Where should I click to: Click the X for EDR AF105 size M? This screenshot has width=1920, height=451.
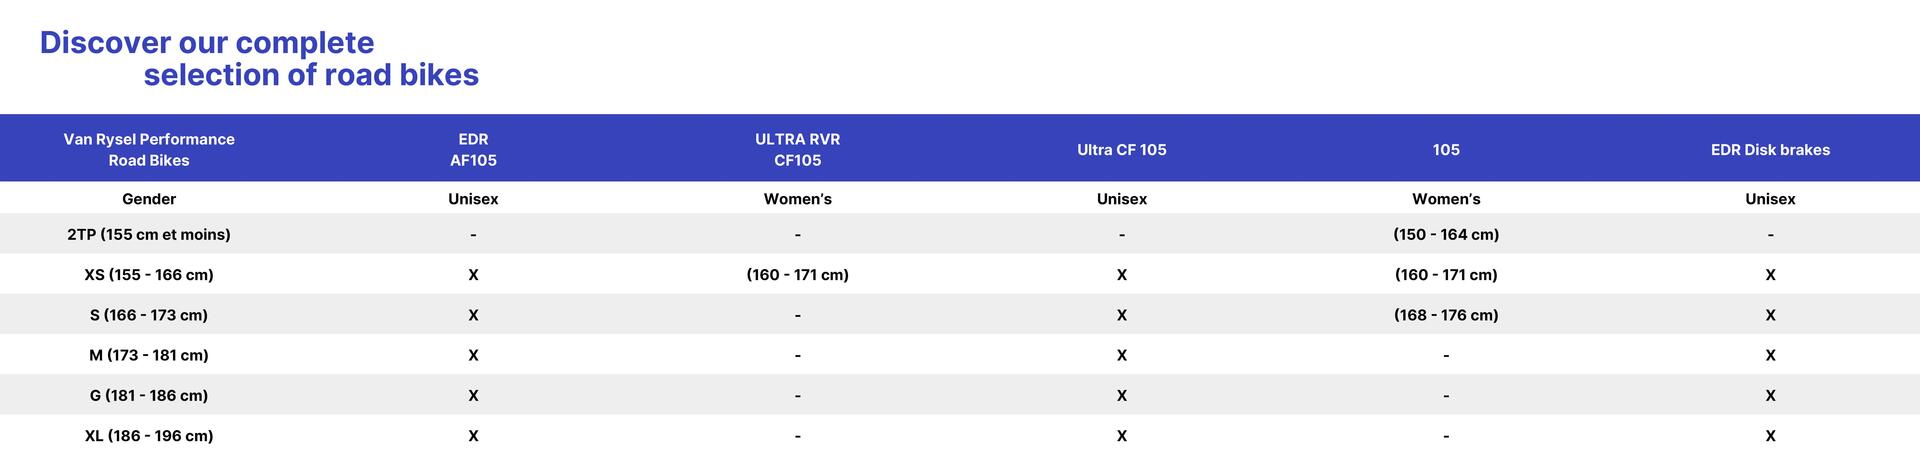pos(473,355)
